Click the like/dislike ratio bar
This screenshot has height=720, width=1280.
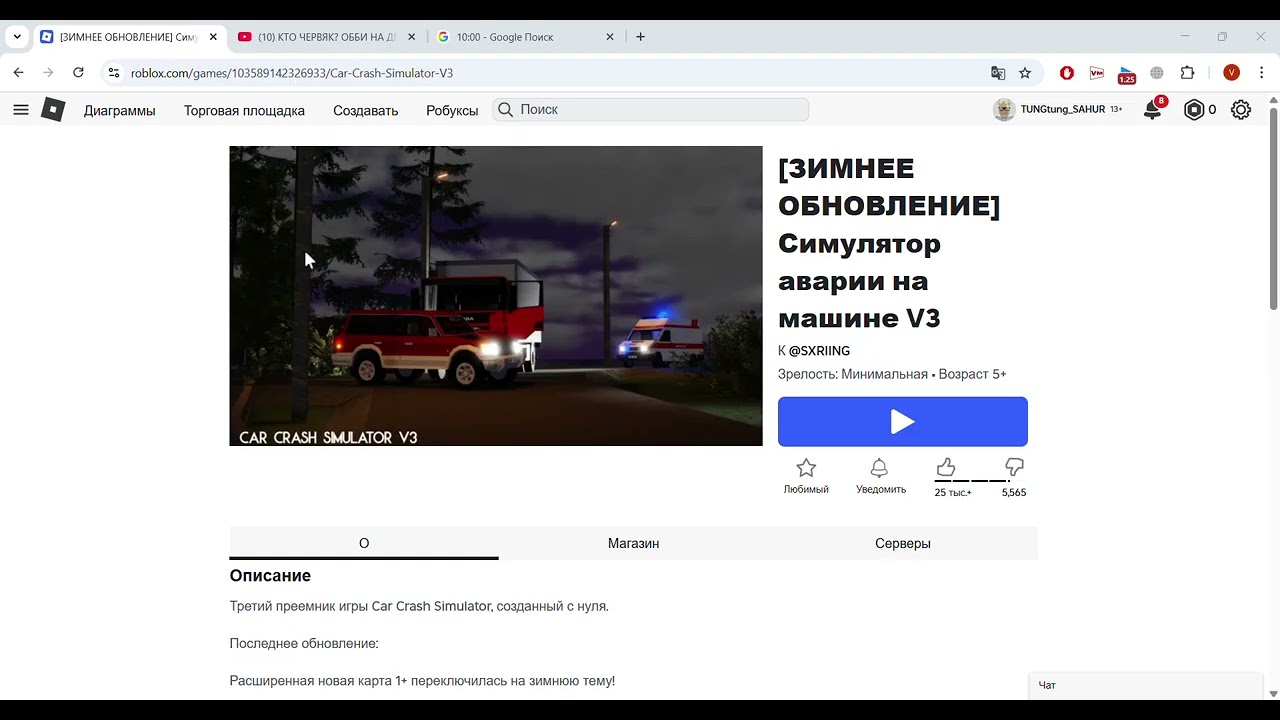tap(980, 481)
